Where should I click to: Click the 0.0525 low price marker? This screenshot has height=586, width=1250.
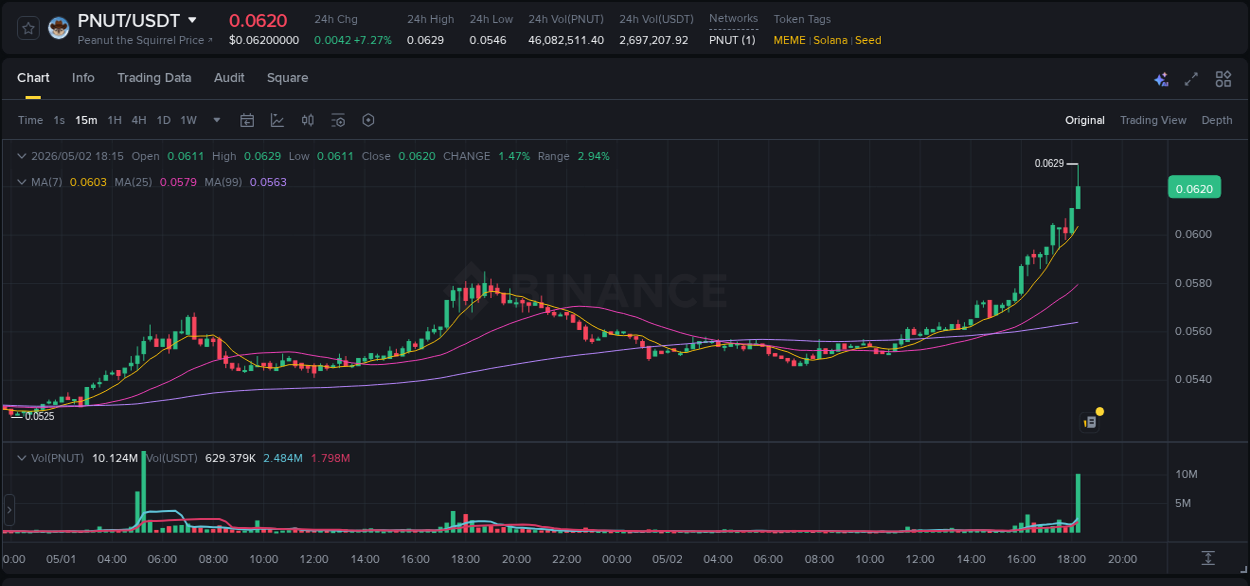[39, 416]
